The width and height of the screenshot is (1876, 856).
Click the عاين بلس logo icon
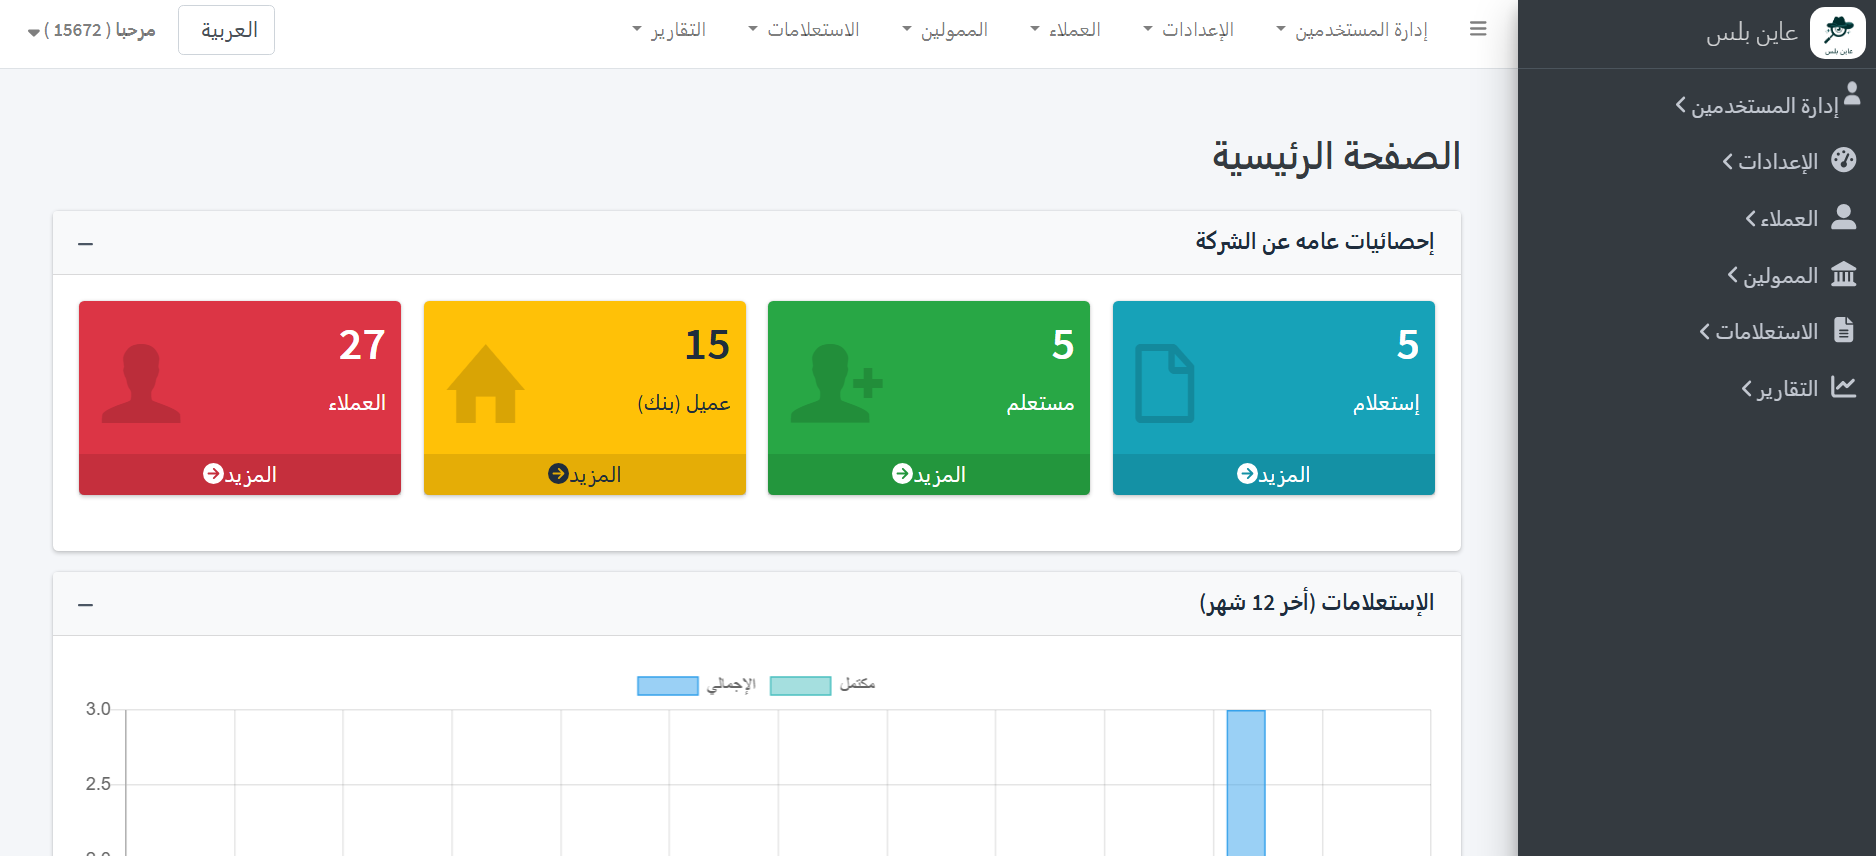click(x=1837, y=33)
